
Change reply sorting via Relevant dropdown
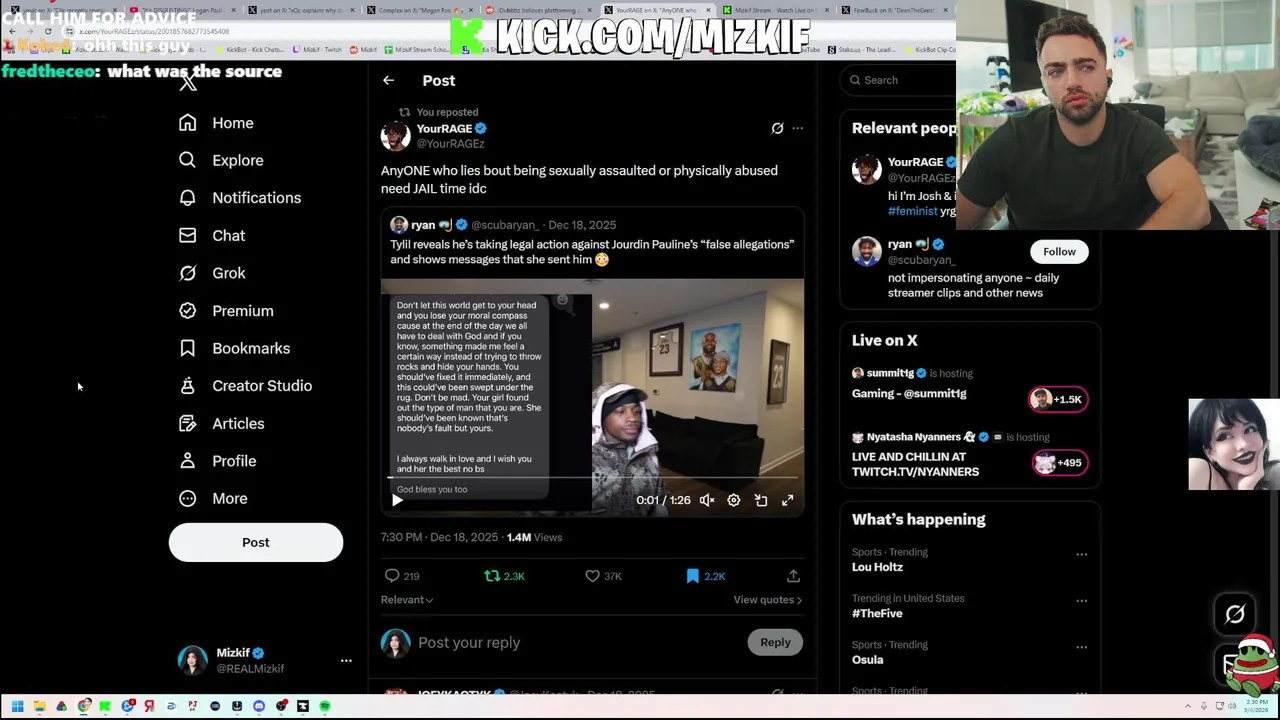(407, 600)
